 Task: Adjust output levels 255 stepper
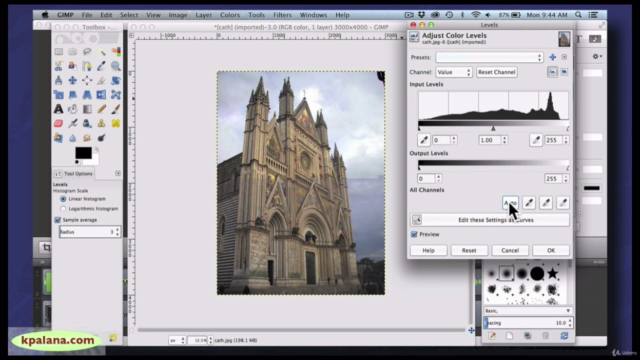point(566,178)
